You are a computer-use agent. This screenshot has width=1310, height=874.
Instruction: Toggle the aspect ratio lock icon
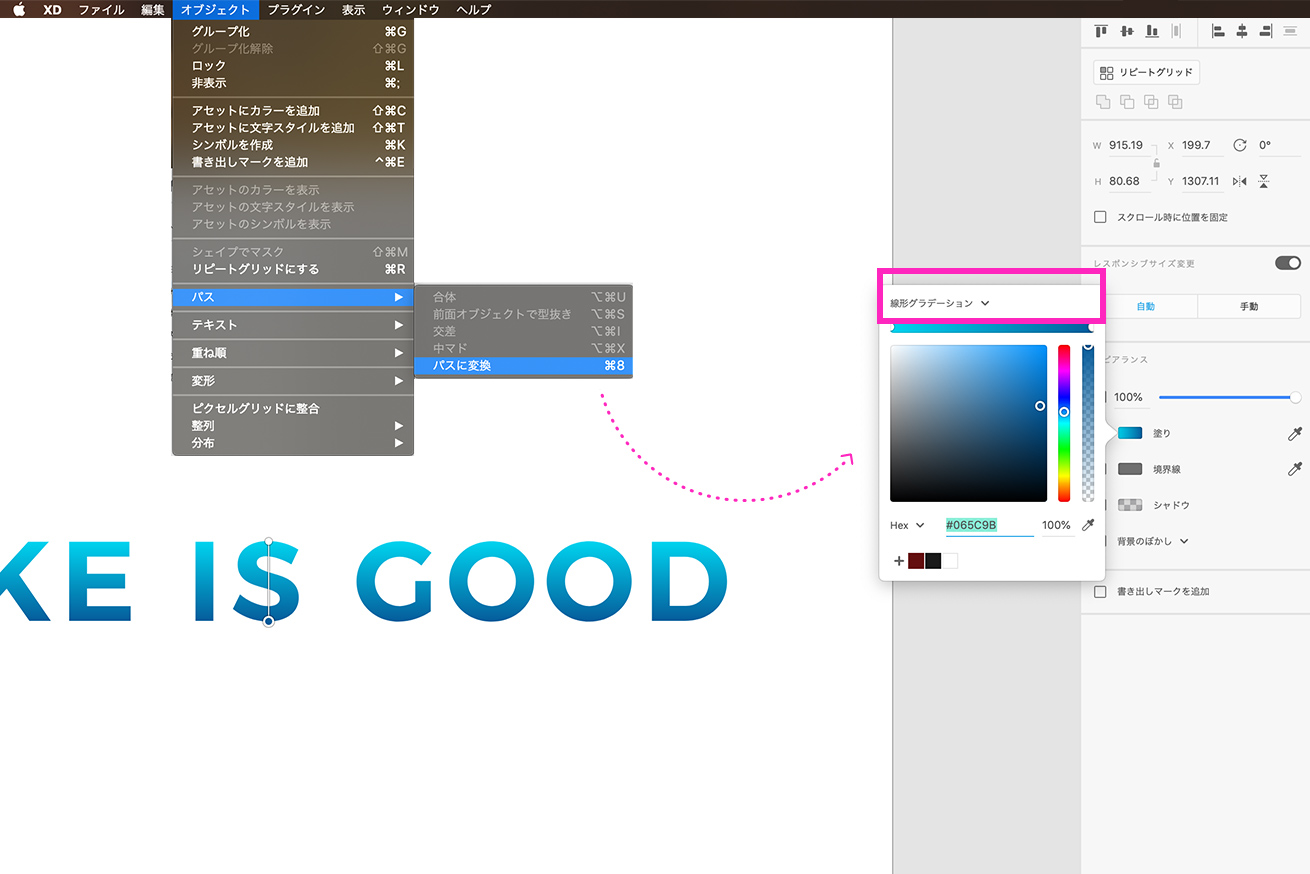[1156, 163]
